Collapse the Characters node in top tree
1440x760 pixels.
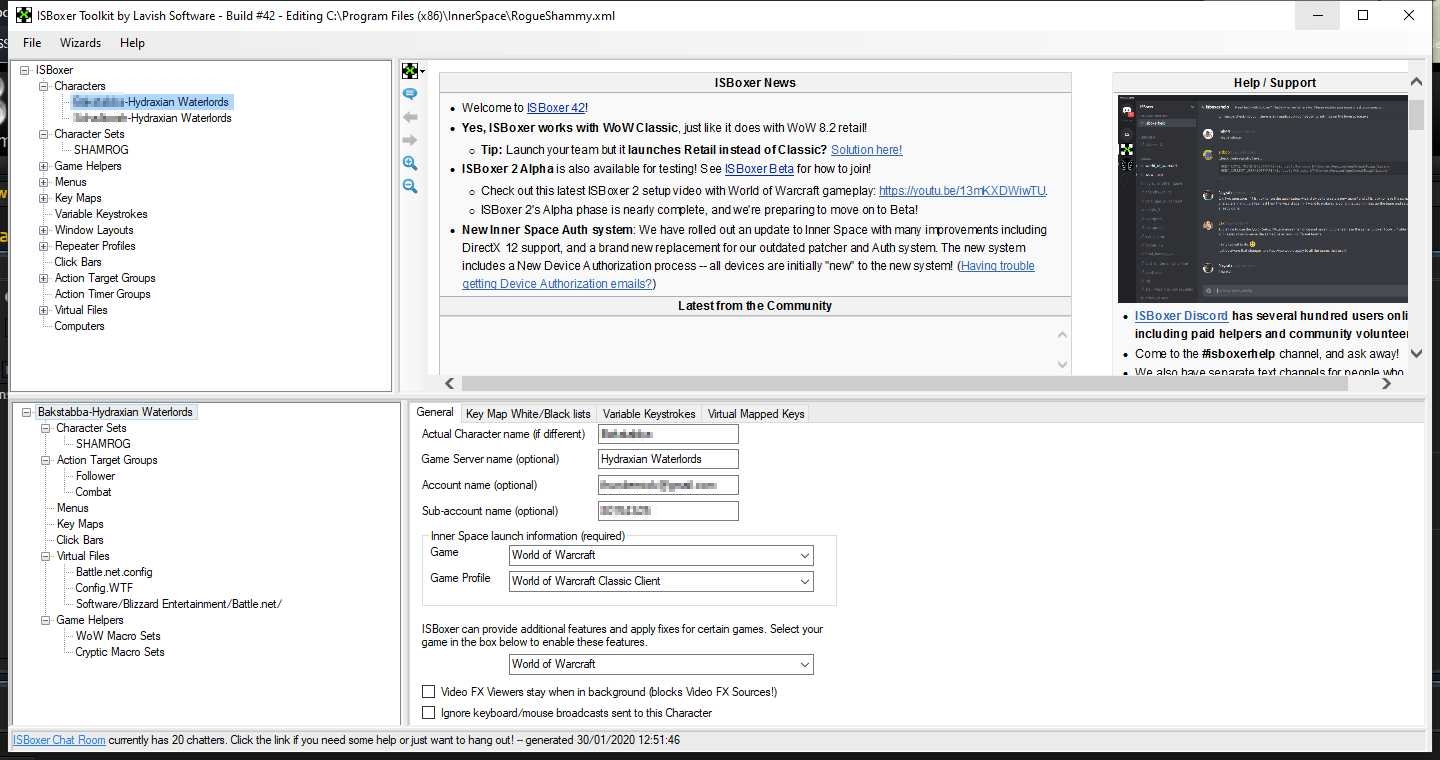click(44, 86)
